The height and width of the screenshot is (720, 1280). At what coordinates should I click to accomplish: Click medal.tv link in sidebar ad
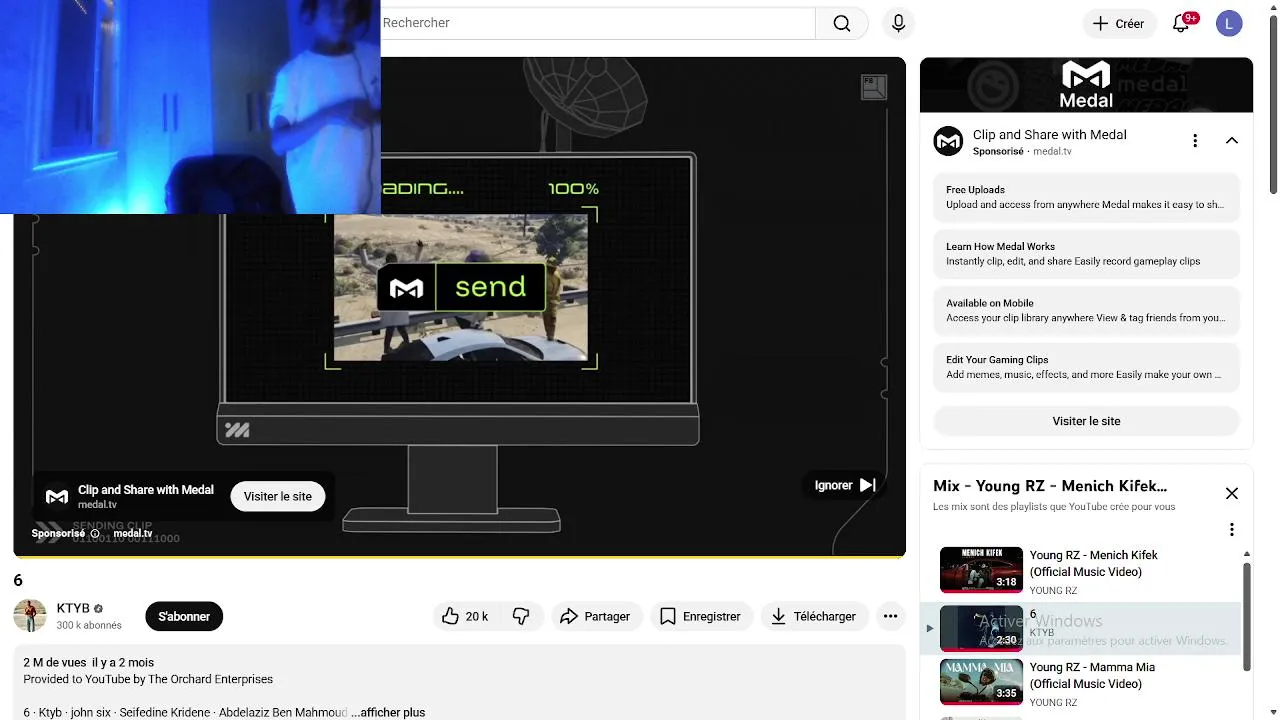point(1052,152)
